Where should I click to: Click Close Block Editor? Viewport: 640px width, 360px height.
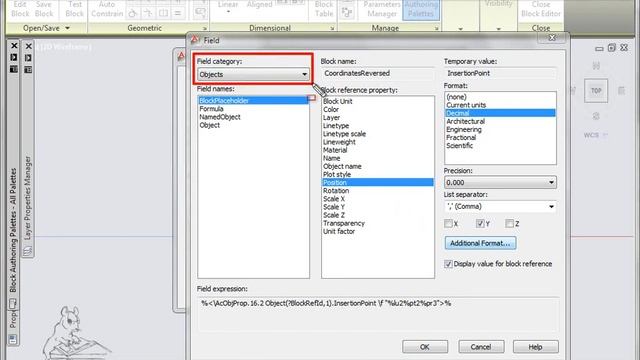[541, 9]
